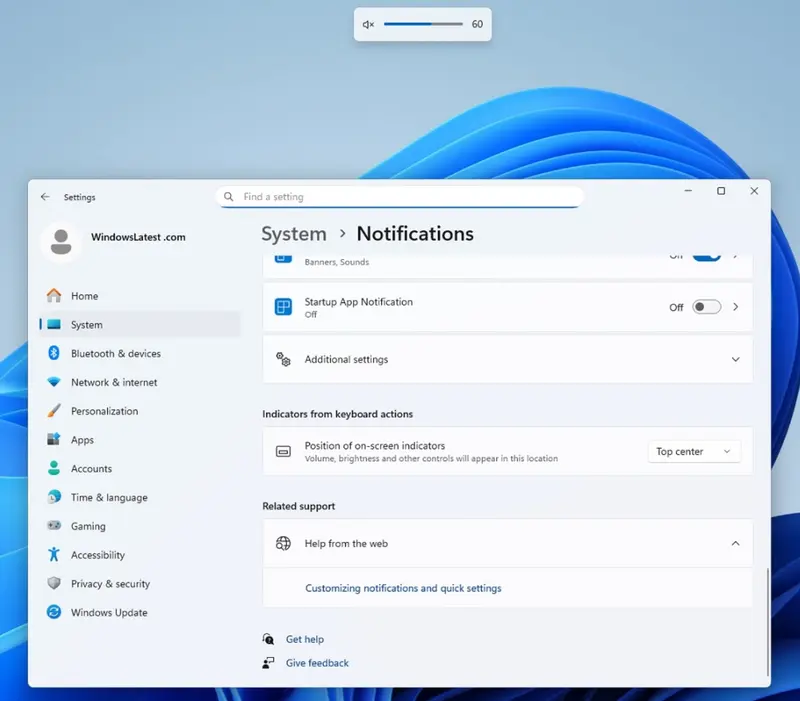
Task: Click the Windows Update sync icon
Action: click(x=53, y=613)
